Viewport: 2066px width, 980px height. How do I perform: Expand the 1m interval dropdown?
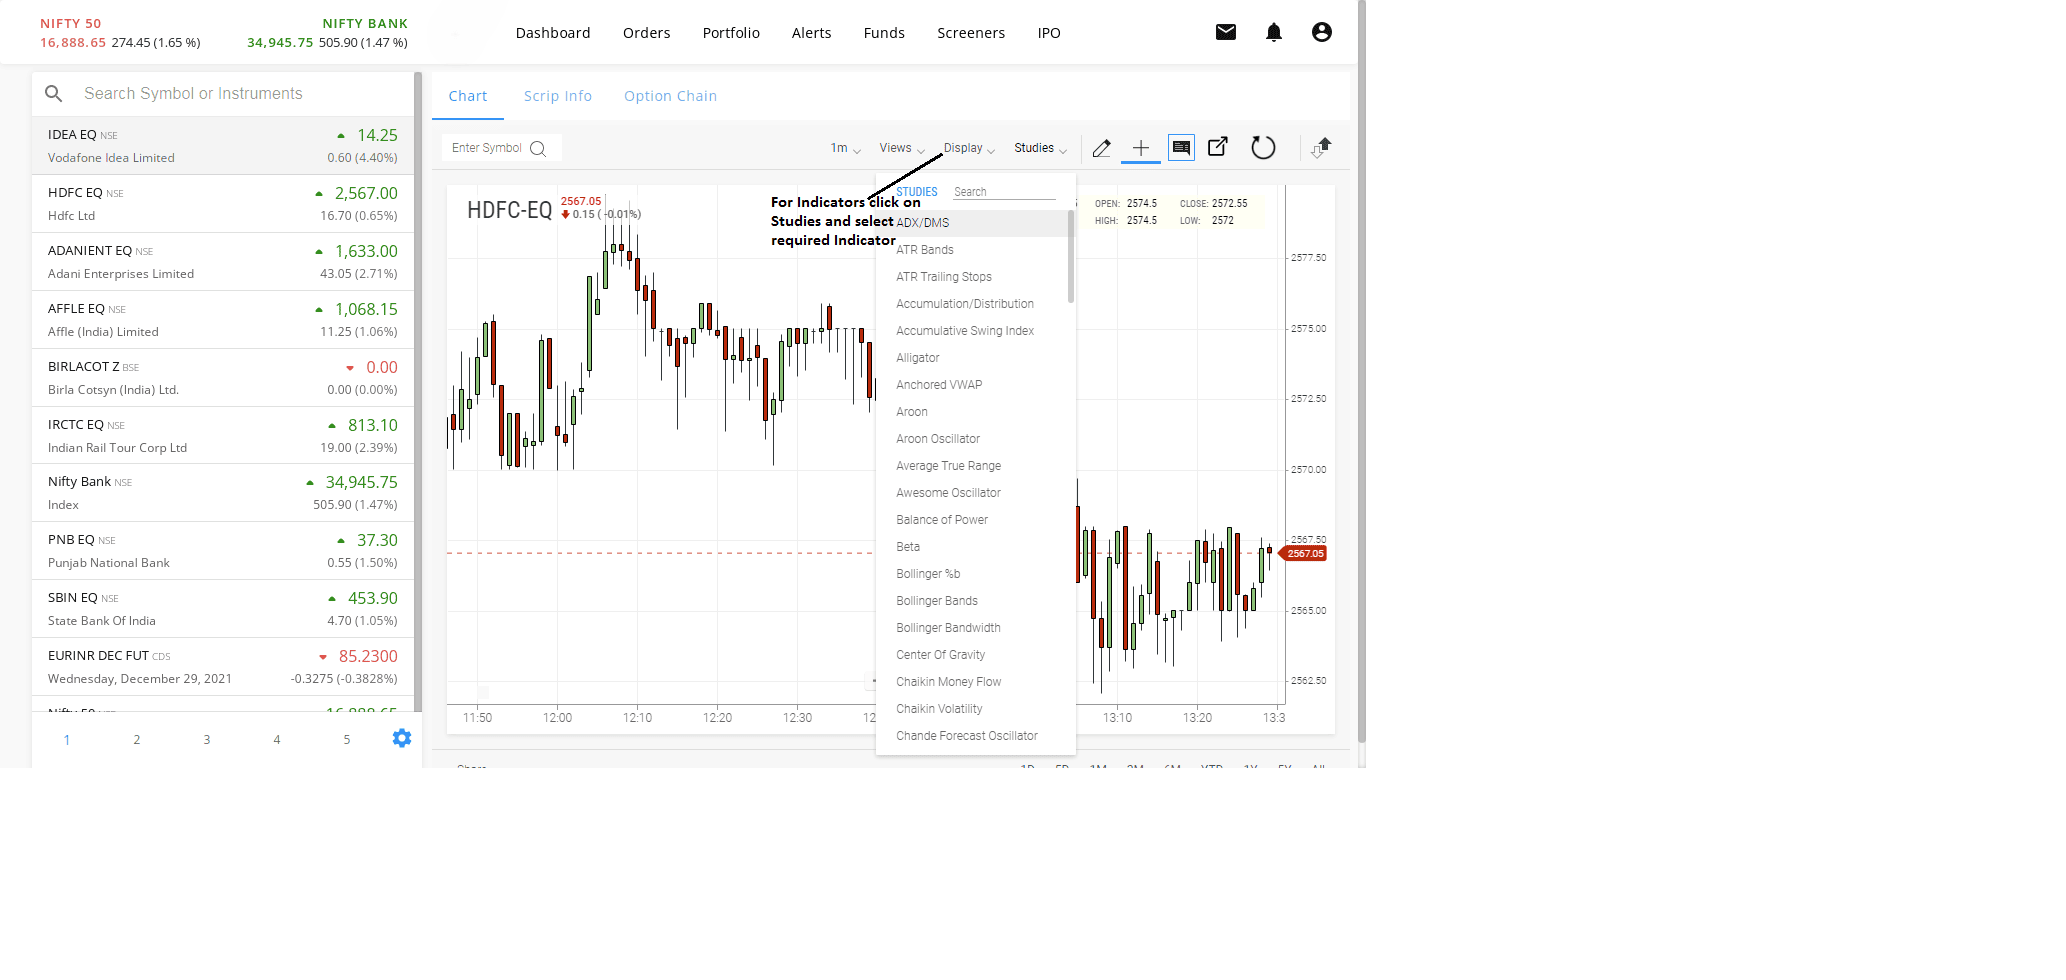845,148
